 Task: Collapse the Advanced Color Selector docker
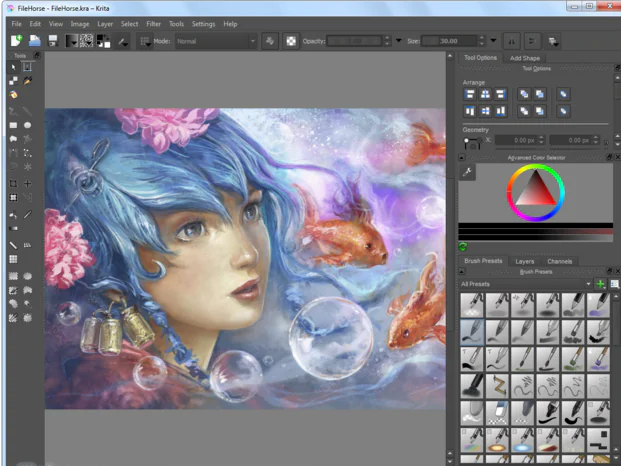pos(461,158)
